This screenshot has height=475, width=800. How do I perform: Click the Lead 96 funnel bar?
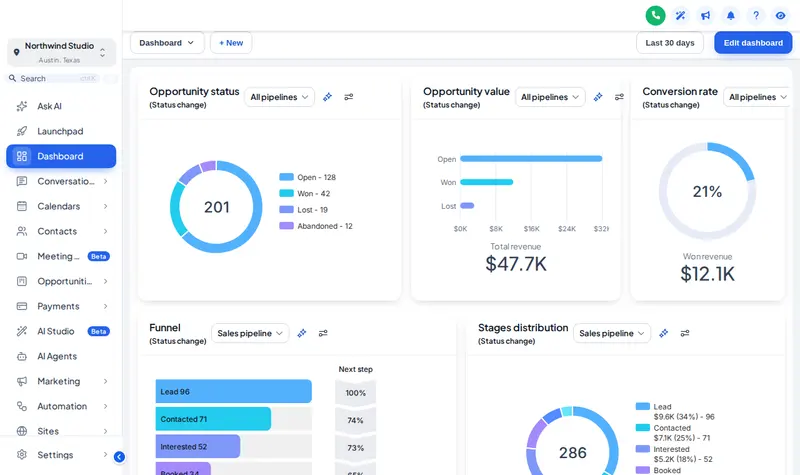click(233, 391)
